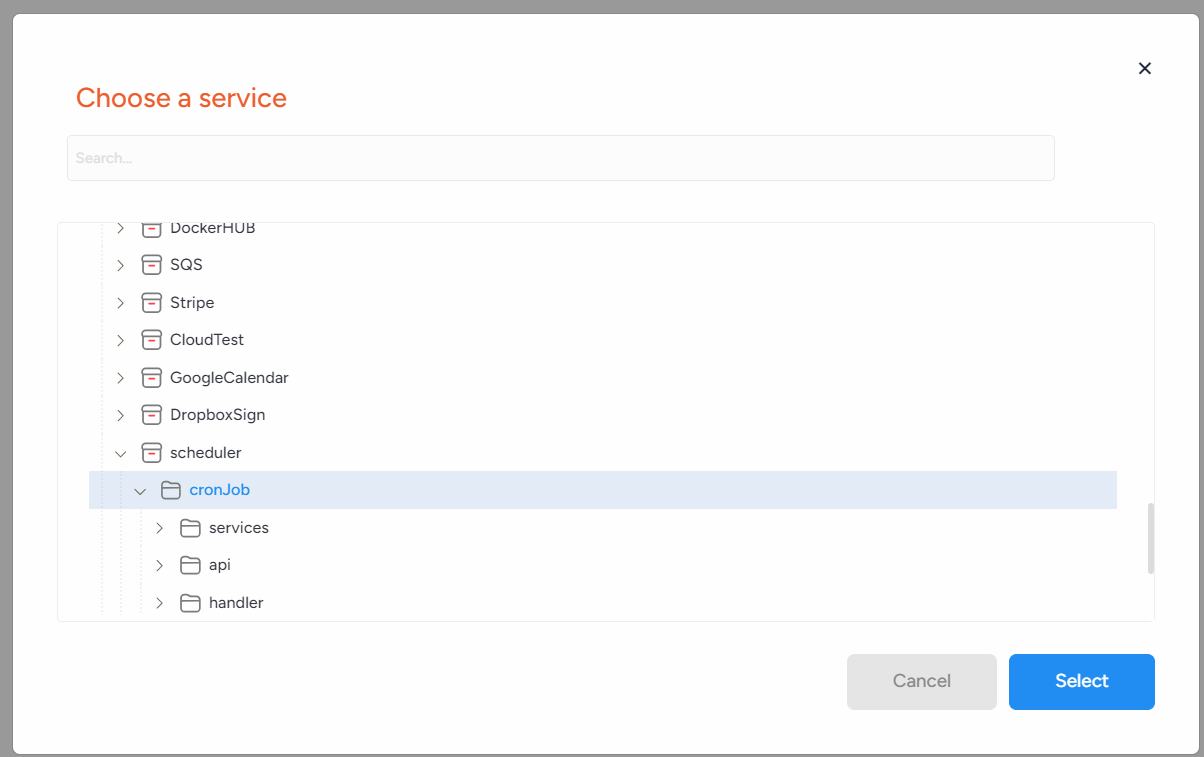Click the CloudTest archive icon
1204x757 pixels.
click(x=151, y=340)
